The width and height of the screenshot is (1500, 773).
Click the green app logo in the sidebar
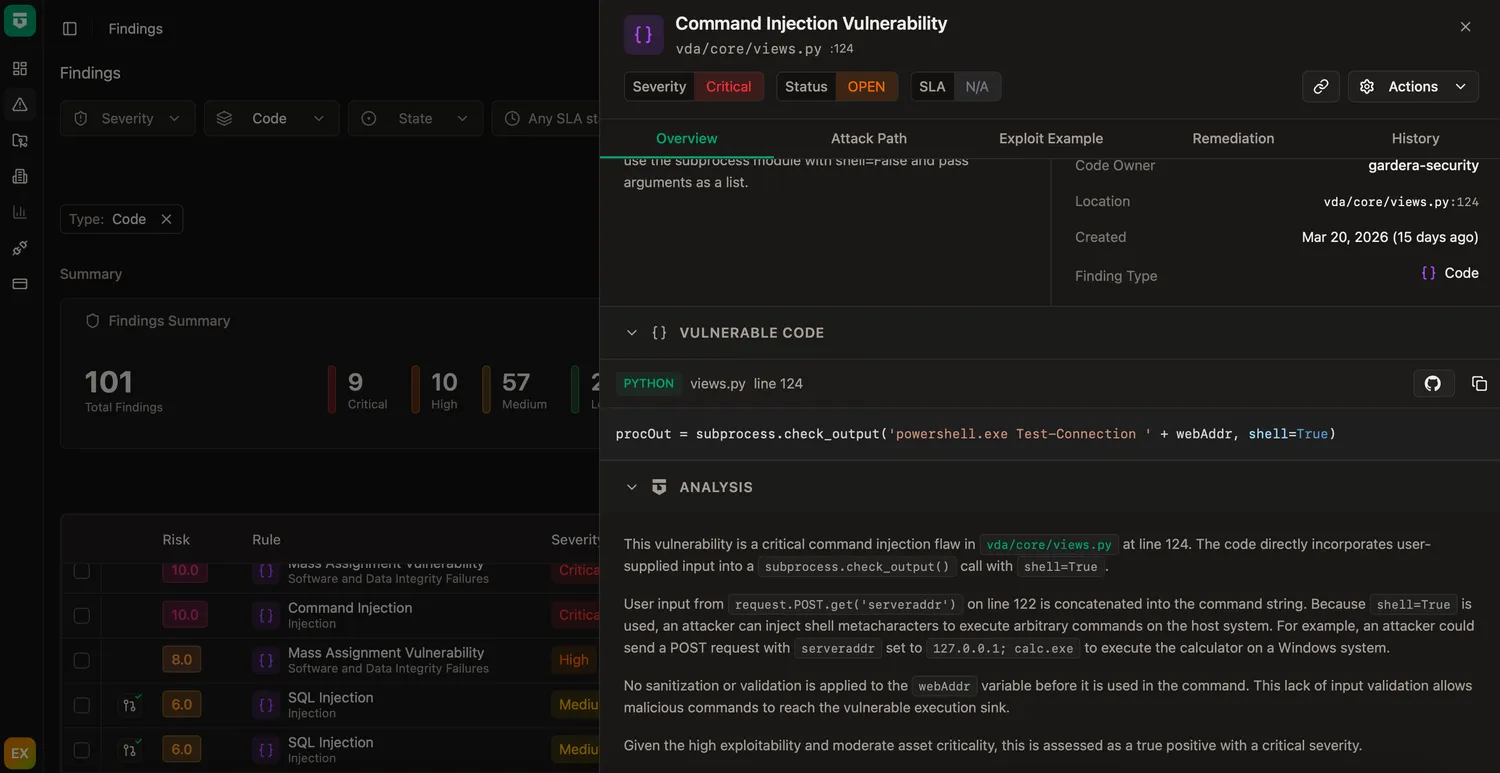(20, 20)
